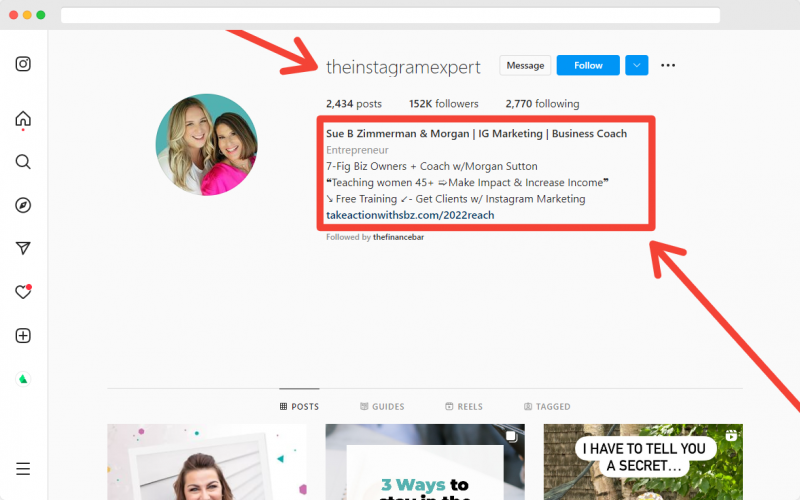Select the POSTS tab
The image size is (800, 500).
point(299,406)
